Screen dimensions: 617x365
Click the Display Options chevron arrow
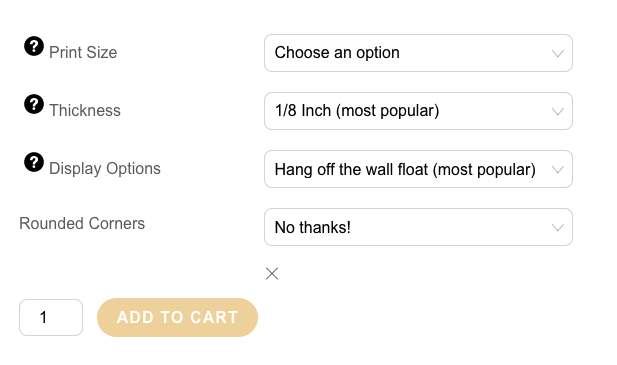(558, 170)
